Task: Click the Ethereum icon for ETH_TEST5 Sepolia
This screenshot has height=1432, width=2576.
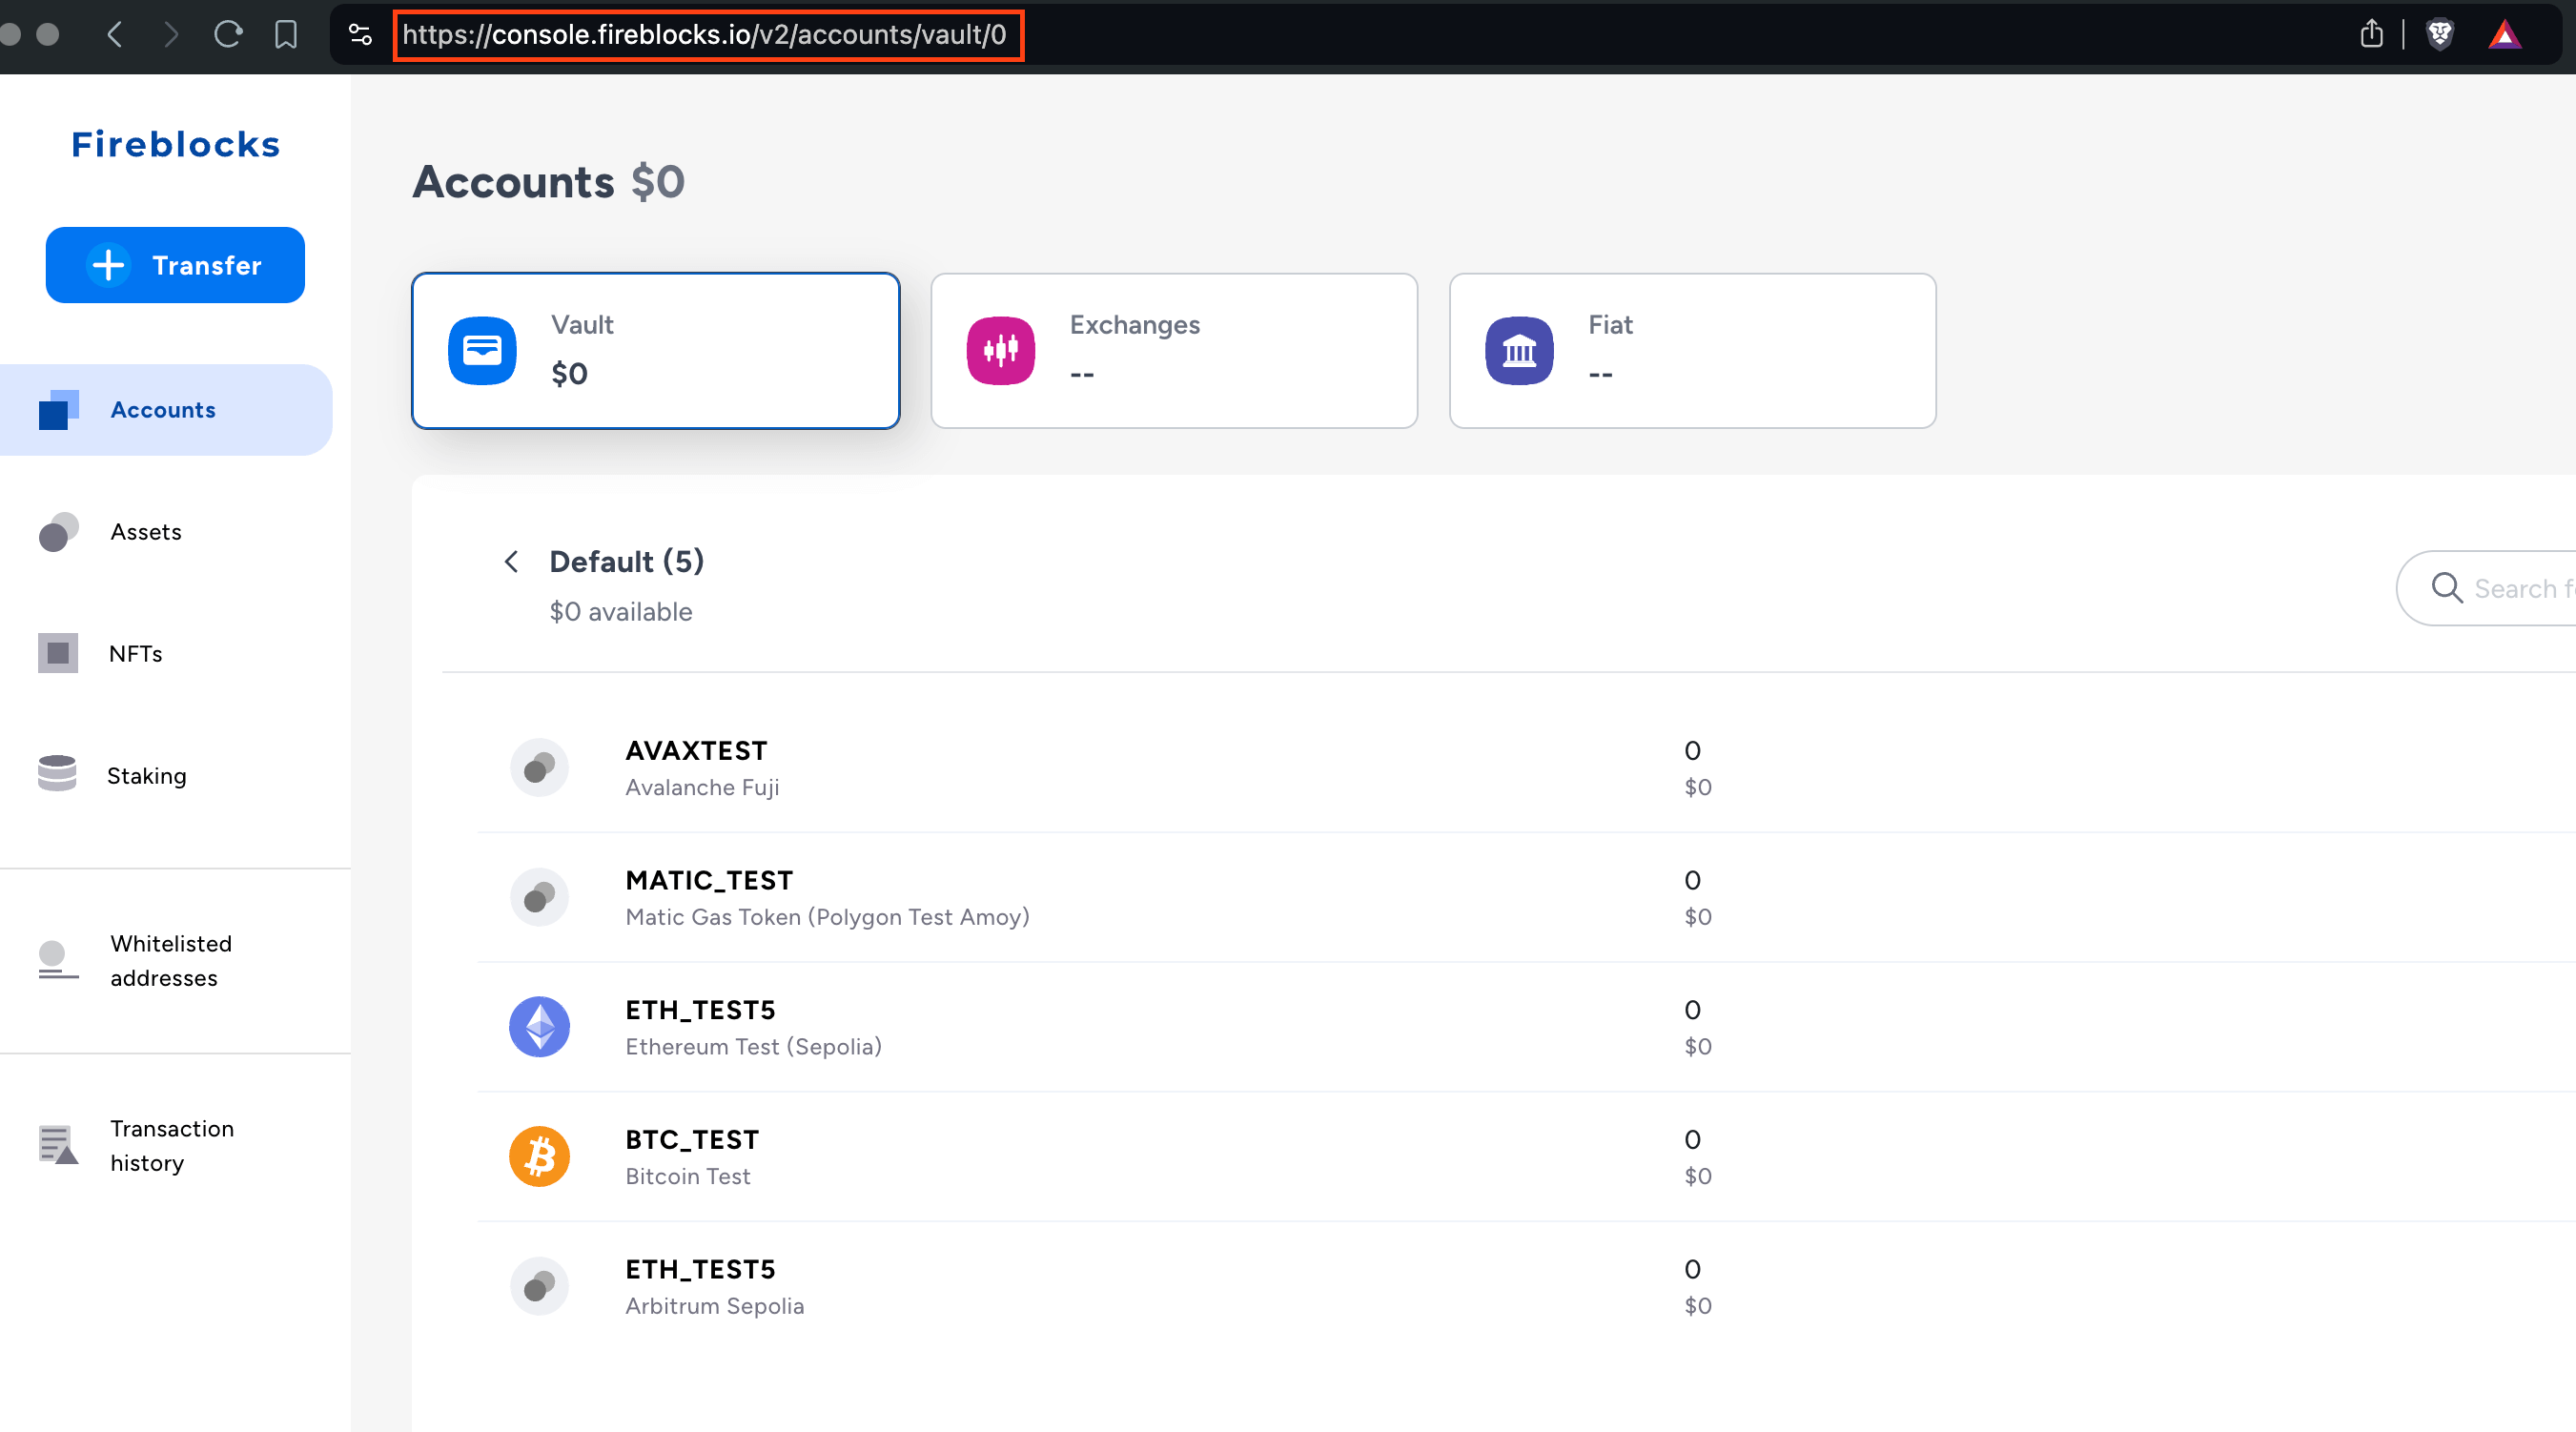Action: [x=539, y=1026]
